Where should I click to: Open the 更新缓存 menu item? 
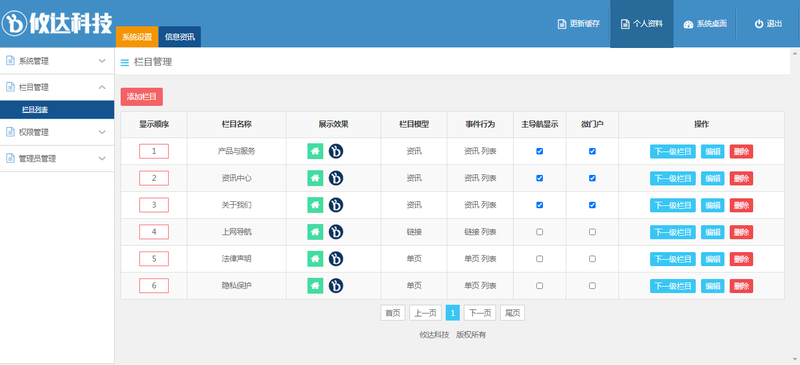(579, 23)
